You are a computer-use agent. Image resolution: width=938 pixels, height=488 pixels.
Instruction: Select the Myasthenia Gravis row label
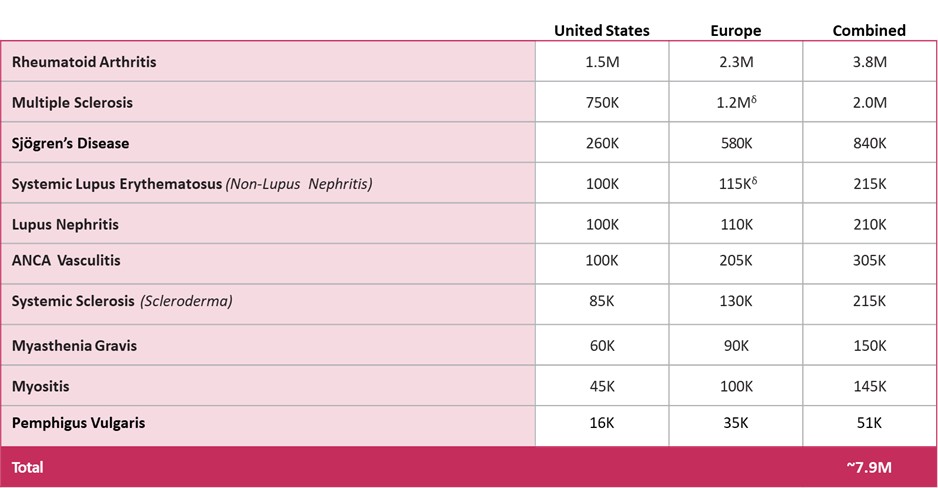pos(74,346)
